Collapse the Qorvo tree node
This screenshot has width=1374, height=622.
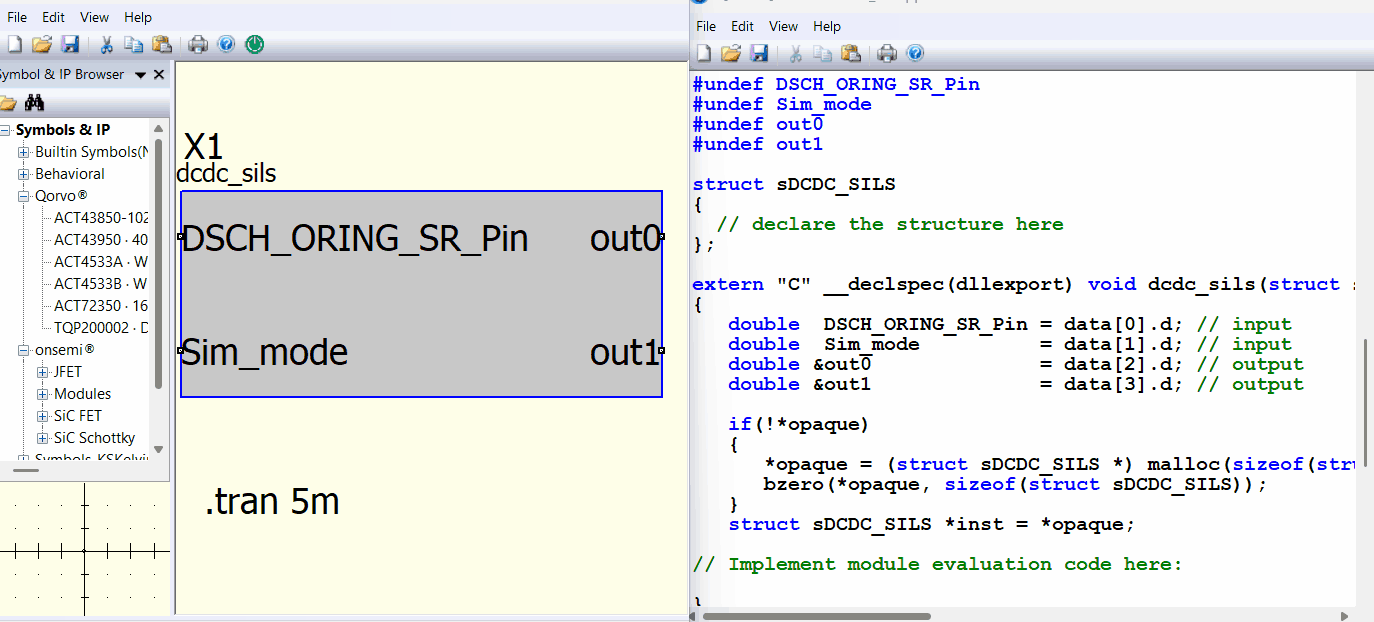point(24,196)
